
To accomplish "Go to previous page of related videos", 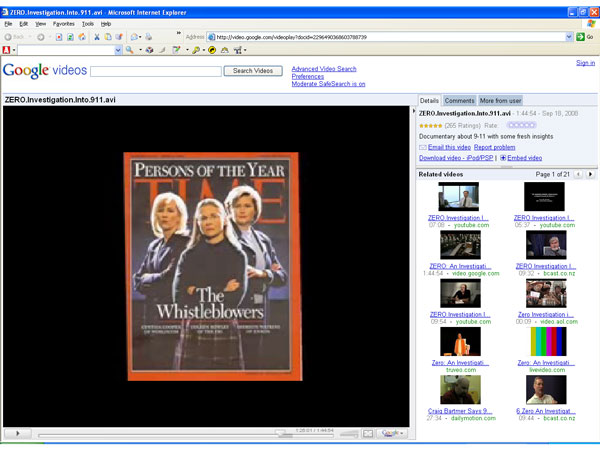I will 580,175.
